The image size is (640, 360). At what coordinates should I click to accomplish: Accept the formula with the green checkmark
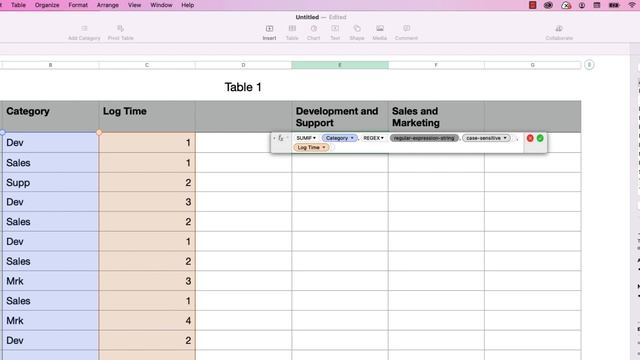click(540, 138)
